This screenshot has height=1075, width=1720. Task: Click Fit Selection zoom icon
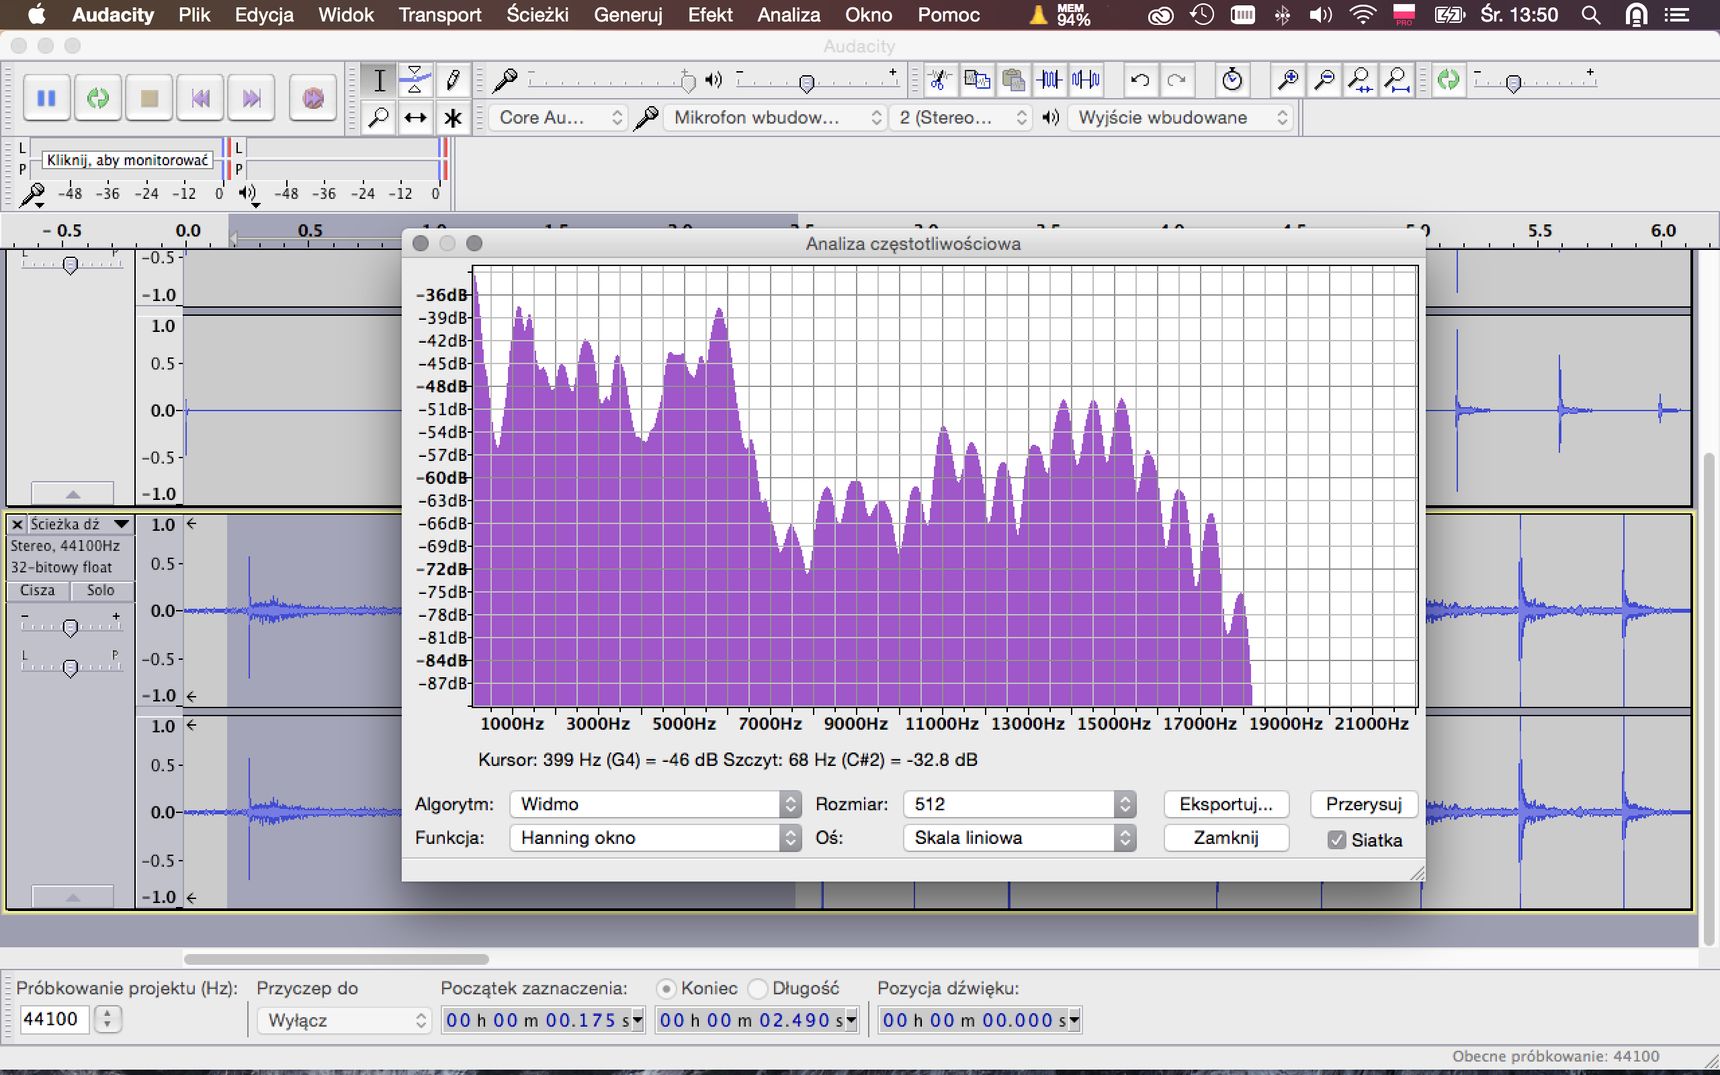click(x=1360, y=80)
